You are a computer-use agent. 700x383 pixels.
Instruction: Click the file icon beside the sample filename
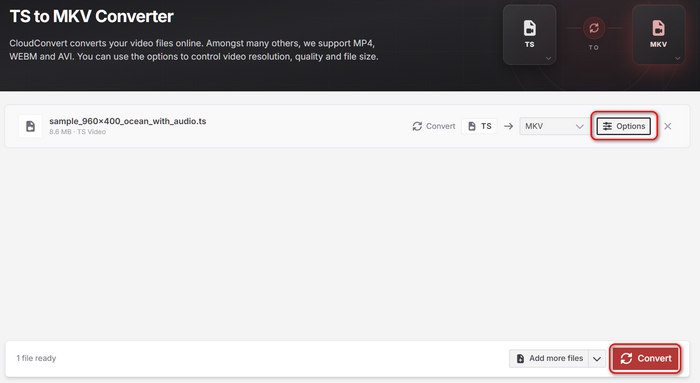(x=30, y=126)
